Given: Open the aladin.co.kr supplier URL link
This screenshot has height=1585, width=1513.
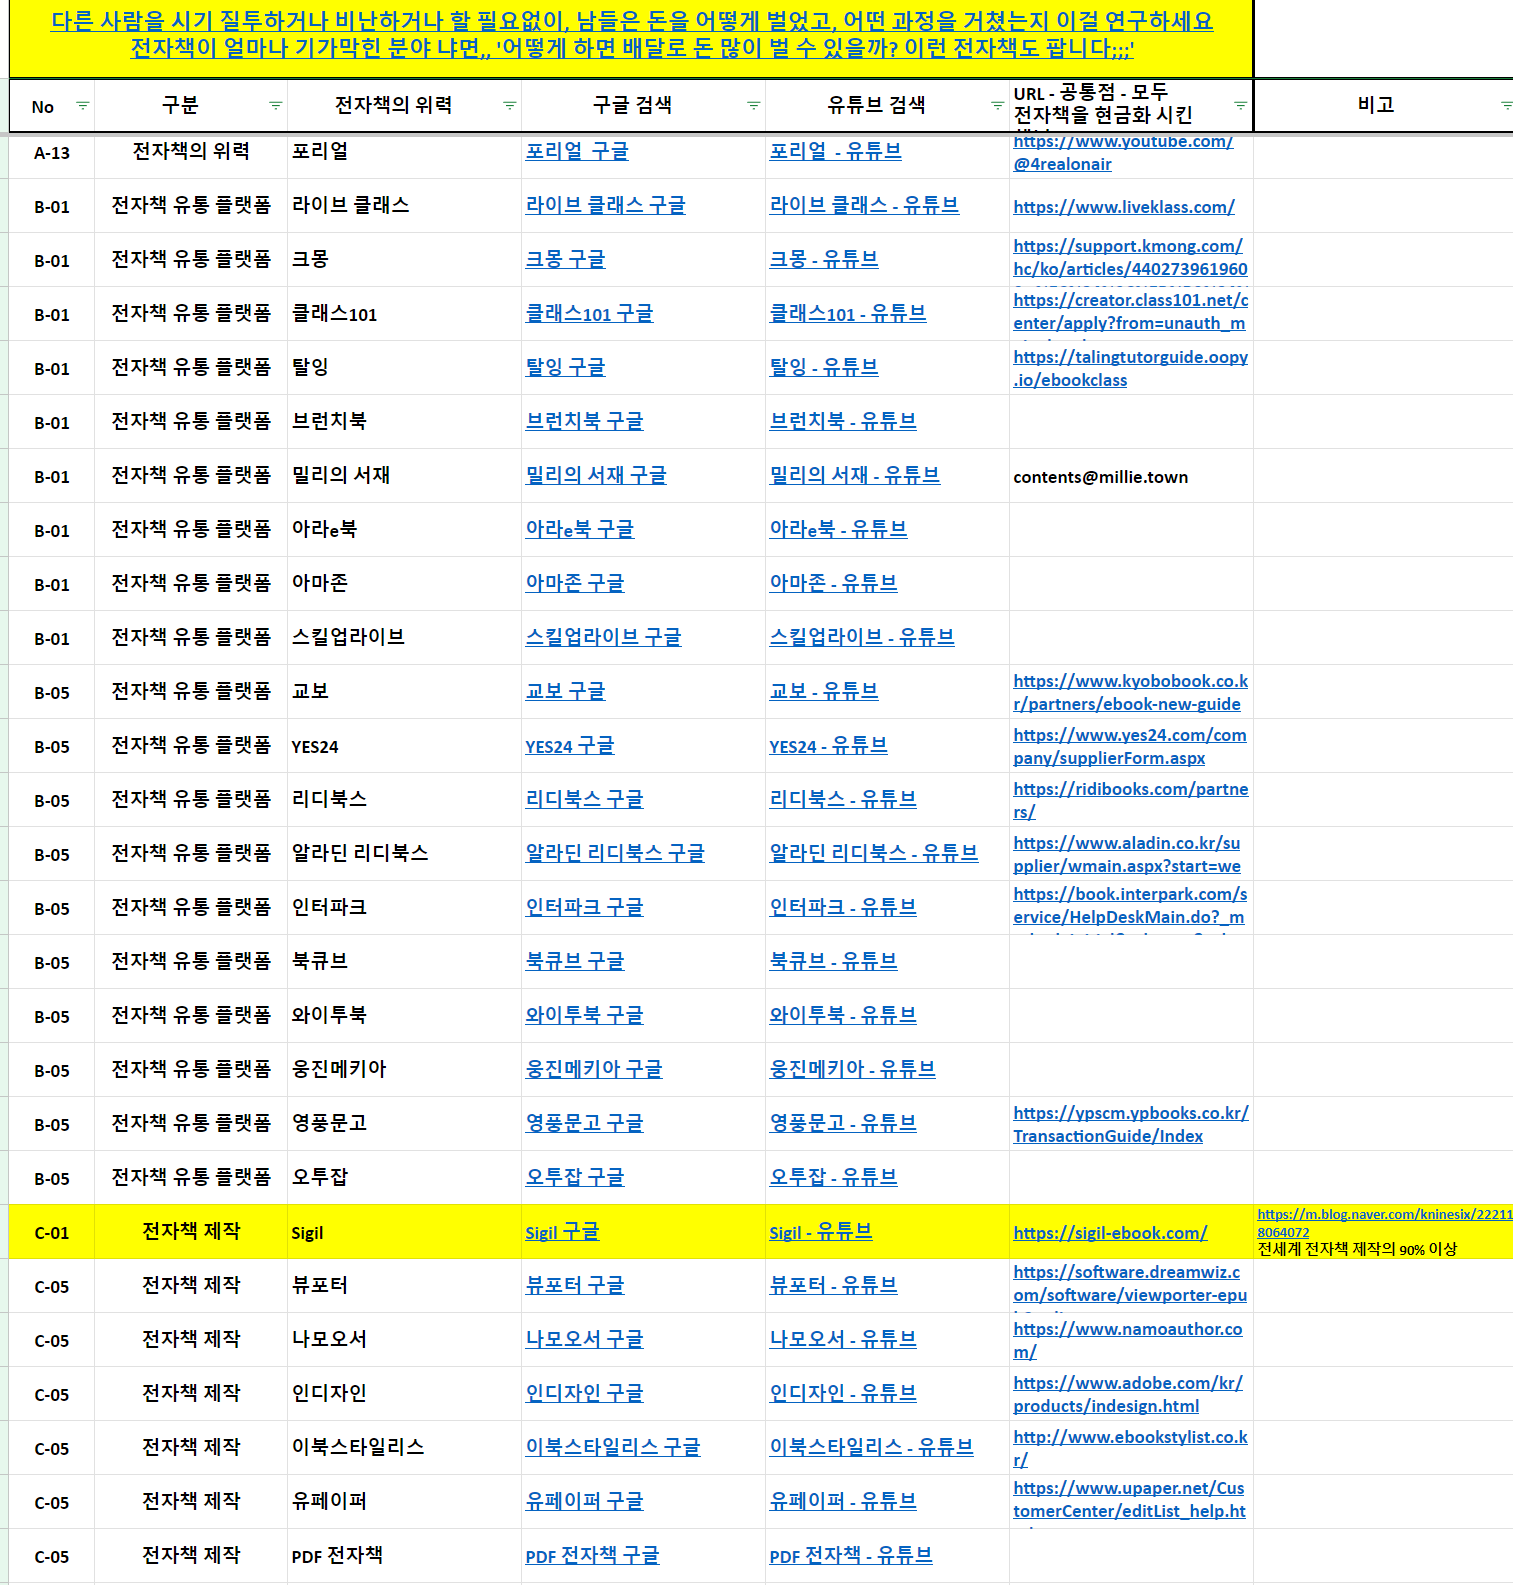Looking at the screenshot, I should tap(1127, 854).
